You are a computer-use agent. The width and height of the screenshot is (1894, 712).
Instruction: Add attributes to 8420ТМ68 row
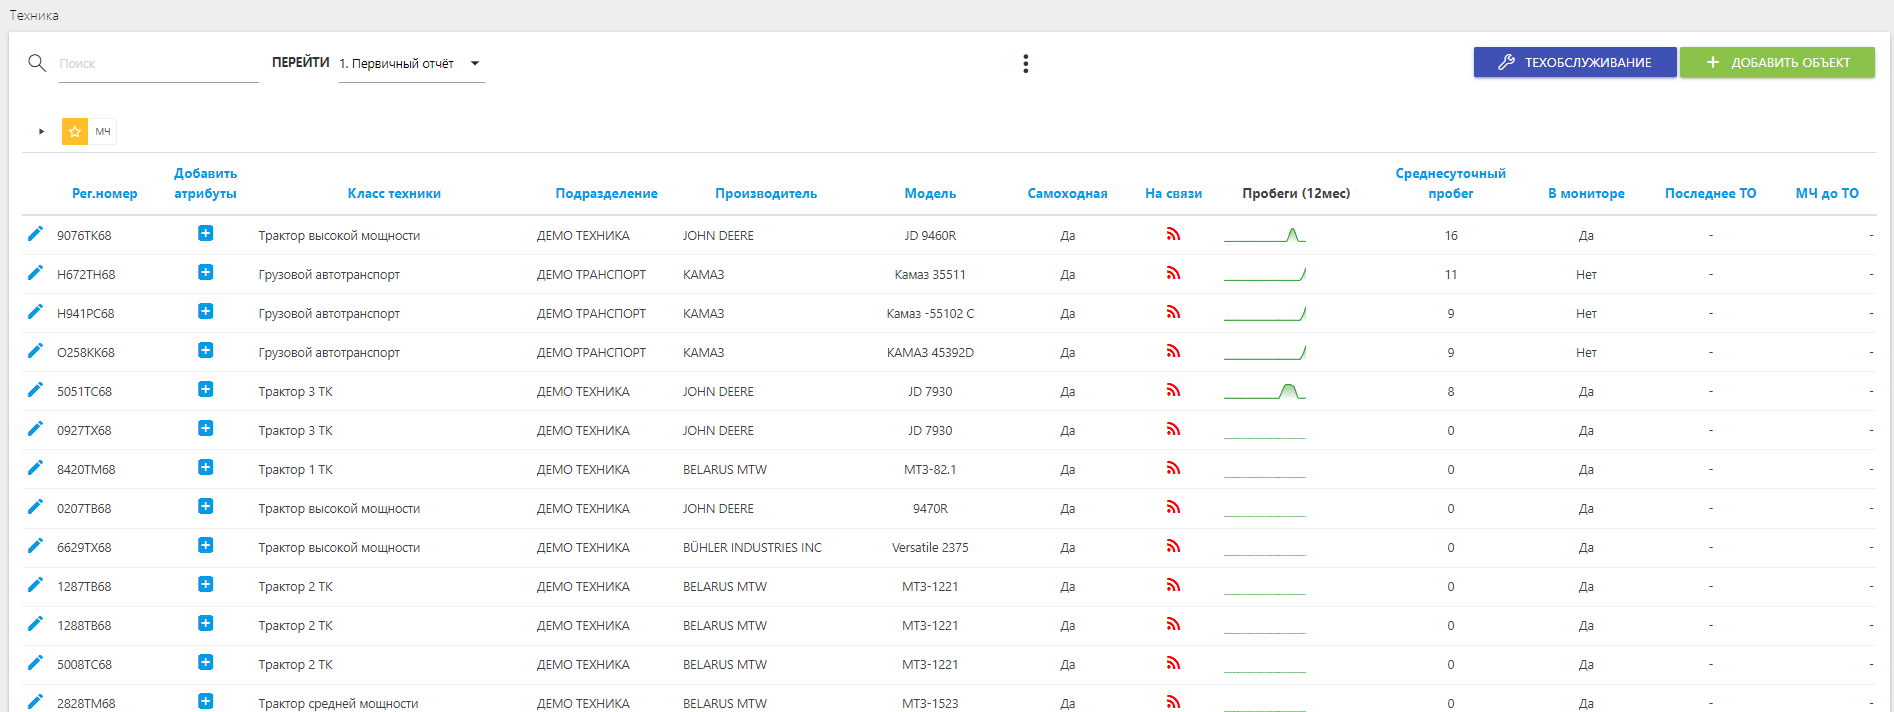205,468
